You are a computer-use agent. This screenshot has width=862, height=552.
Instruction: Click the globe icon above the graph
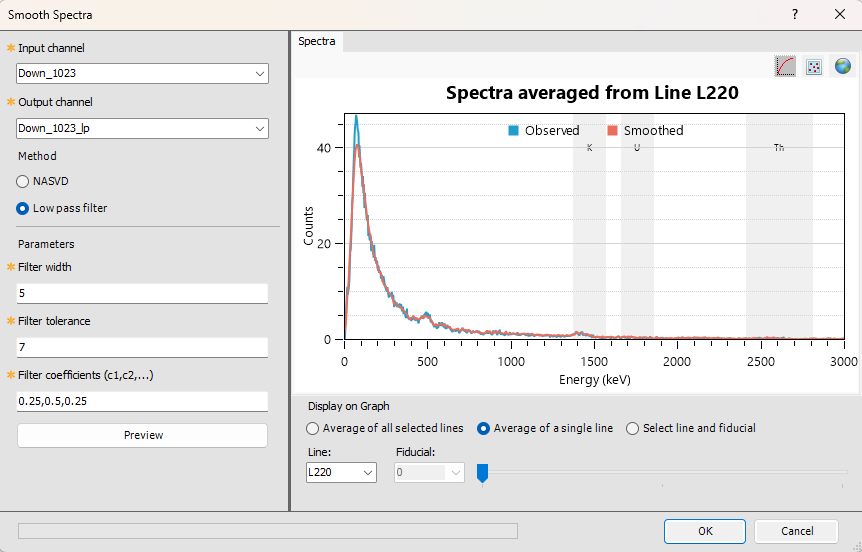(x=843, y=66)
